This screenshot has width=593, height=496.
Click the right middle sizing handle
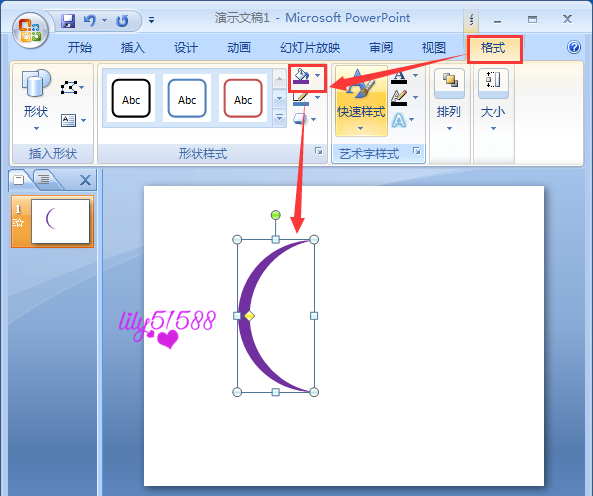tap(314, 316)
